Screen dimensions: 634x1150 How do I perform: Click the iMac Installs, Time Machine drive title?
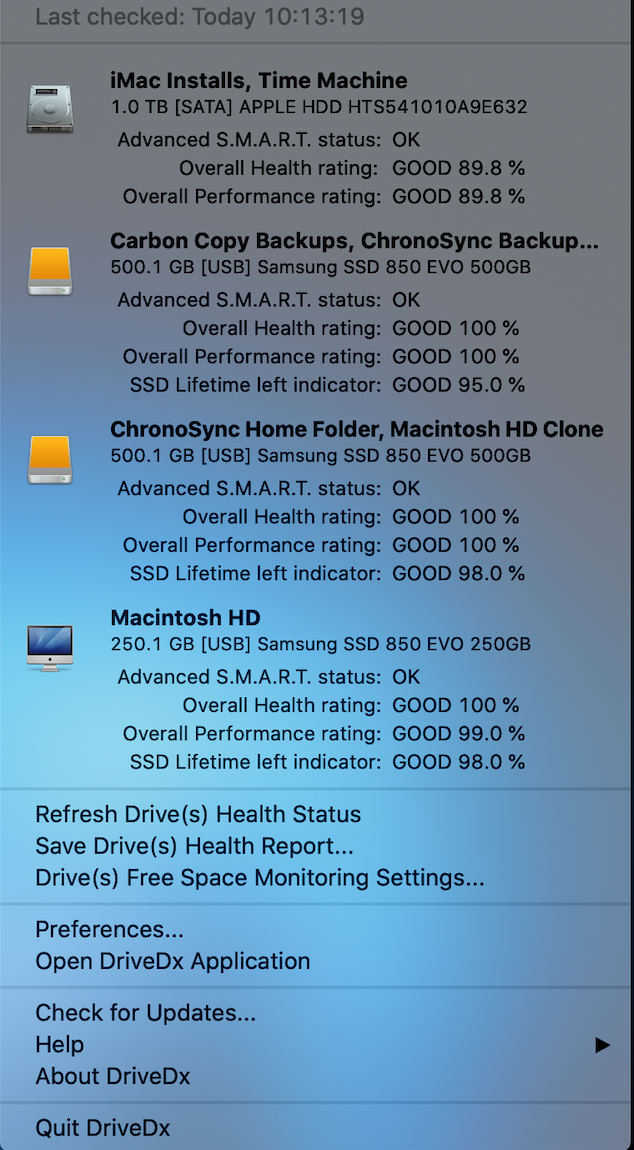(x=259, y=81)
